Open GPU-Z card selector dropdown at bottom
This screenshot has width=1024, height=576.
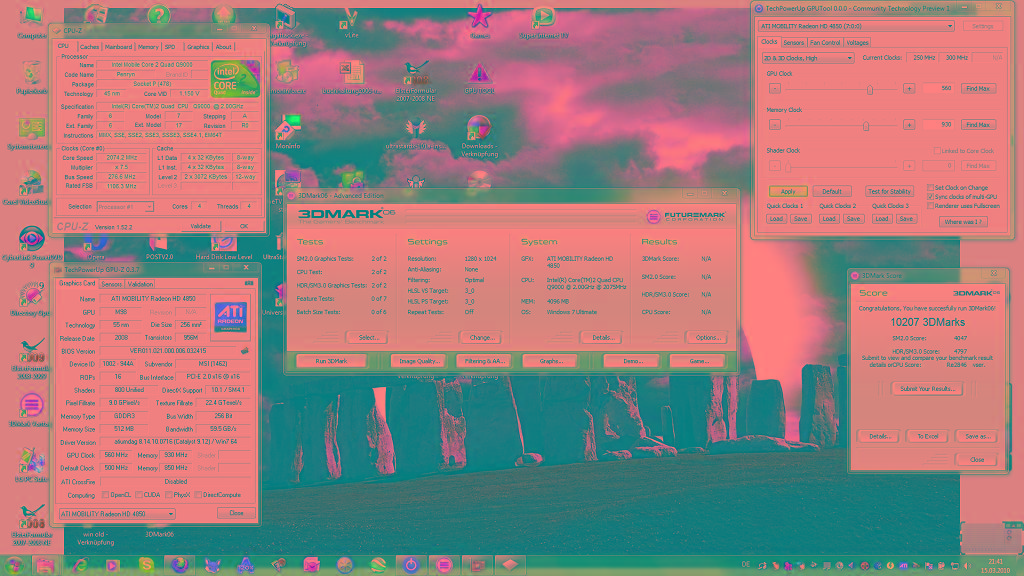click(117, 514)
